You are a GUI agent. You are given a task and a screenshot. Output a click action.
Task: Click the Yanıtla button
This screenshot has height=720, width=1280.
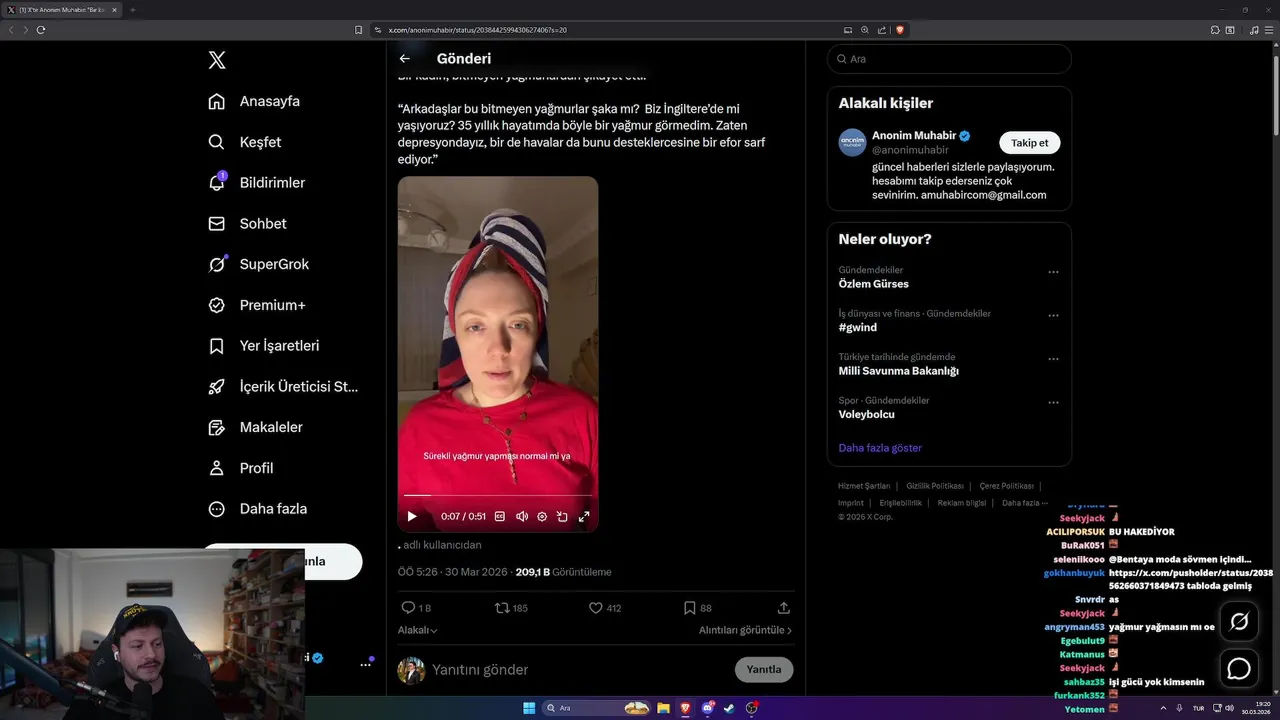[764, 670]
